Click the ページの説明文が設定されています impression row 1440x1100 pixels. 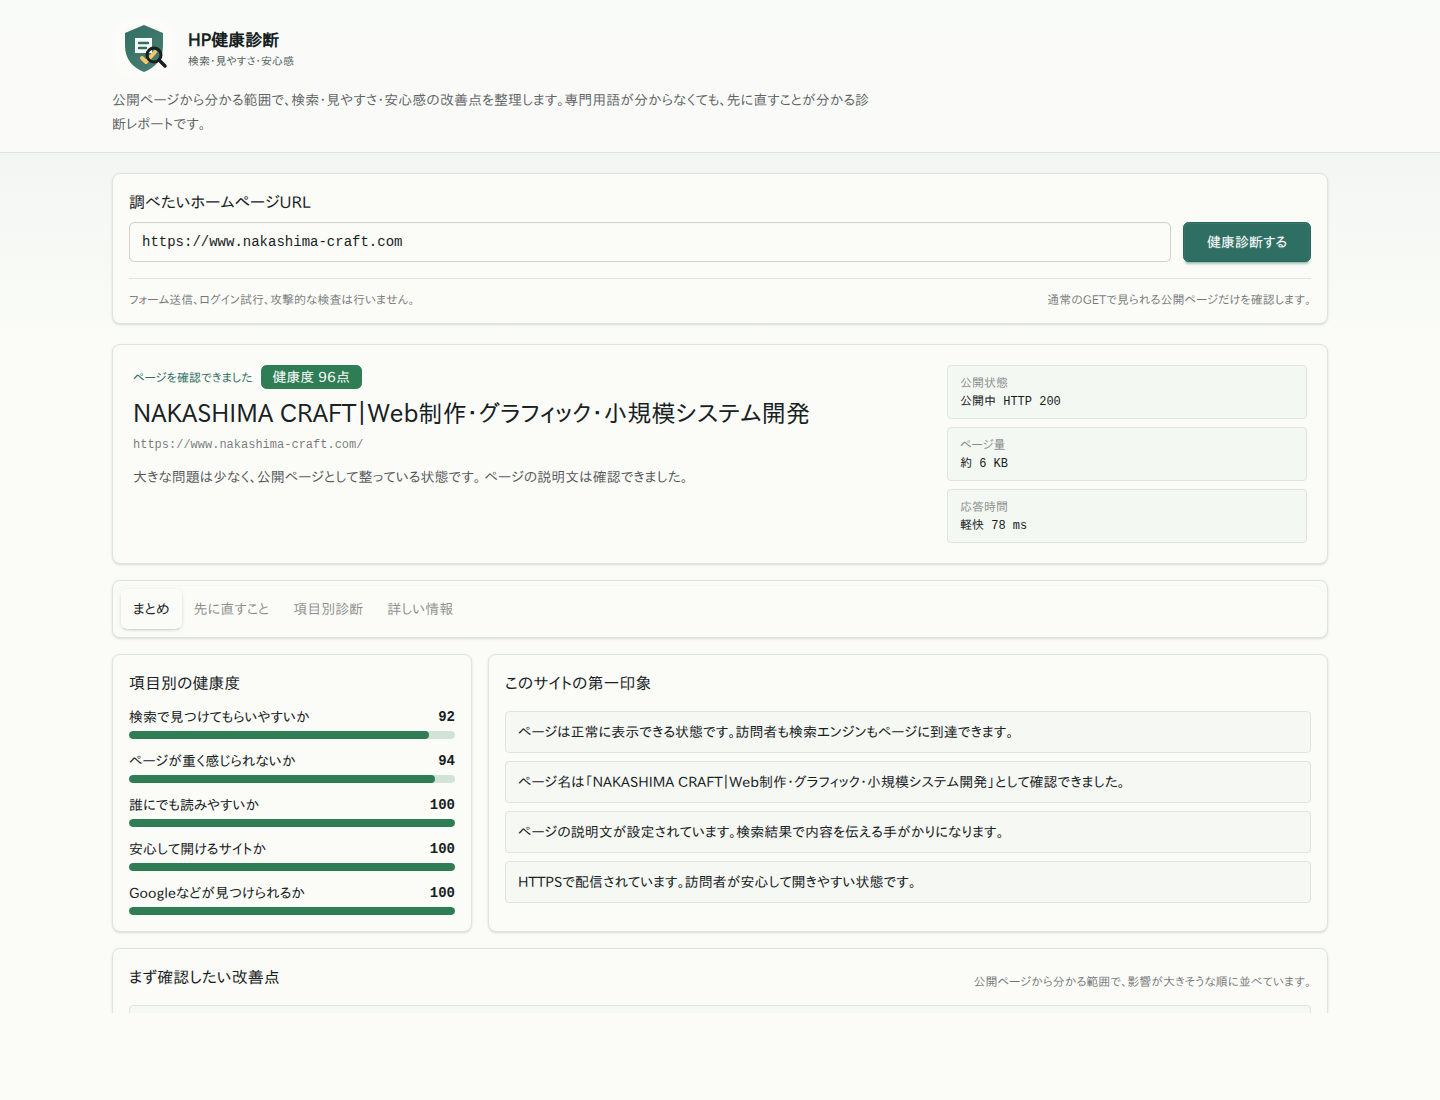click(907, 832)
